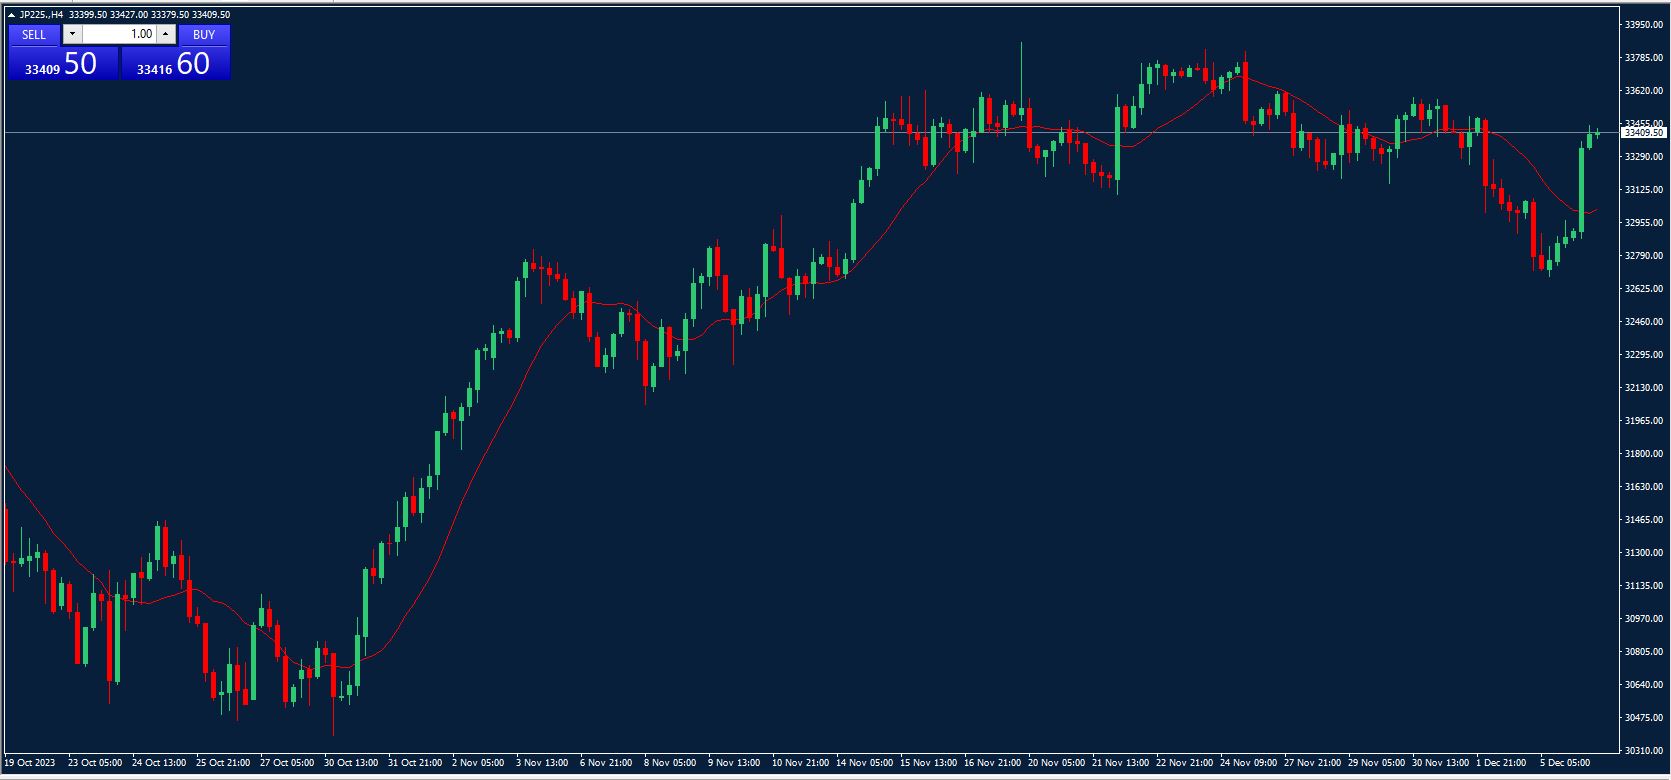Click the most recent candle on chart
This screenshot has width=1671, height=780.
pyautogui.click(x=1597, y=132)
